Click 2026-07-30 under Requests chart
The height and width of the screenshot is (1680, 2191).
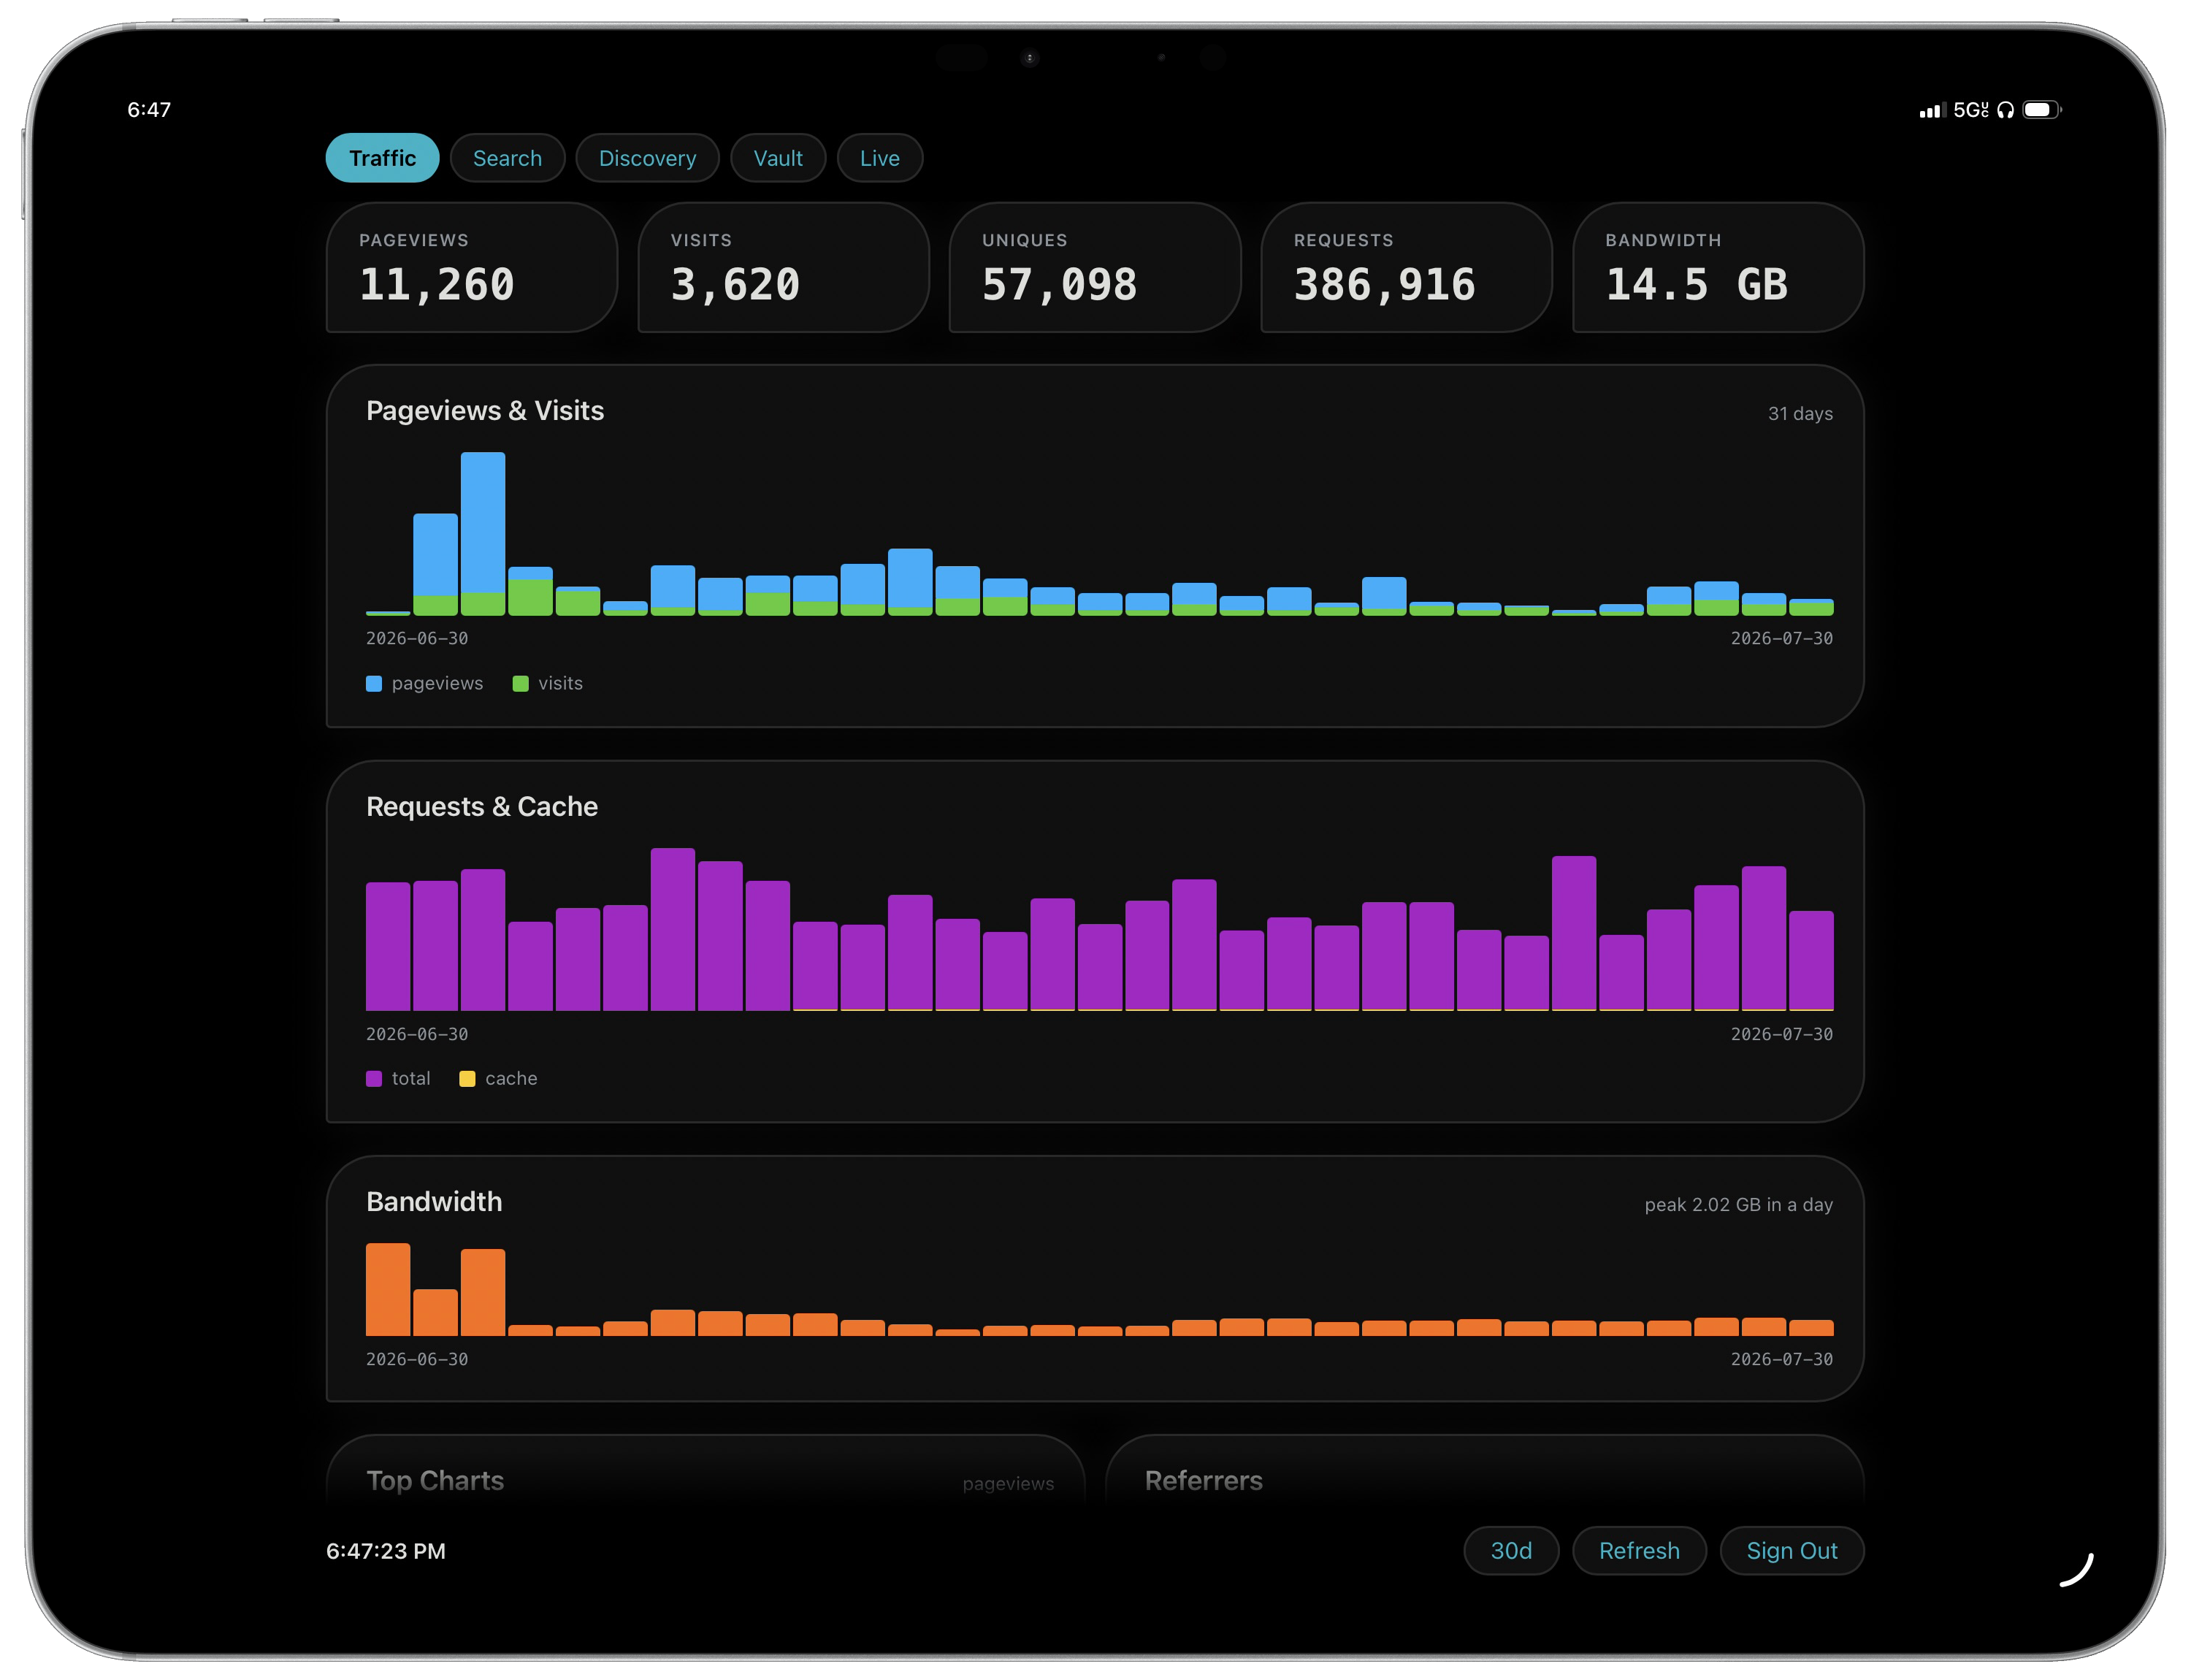[x=1781, y=1034]
